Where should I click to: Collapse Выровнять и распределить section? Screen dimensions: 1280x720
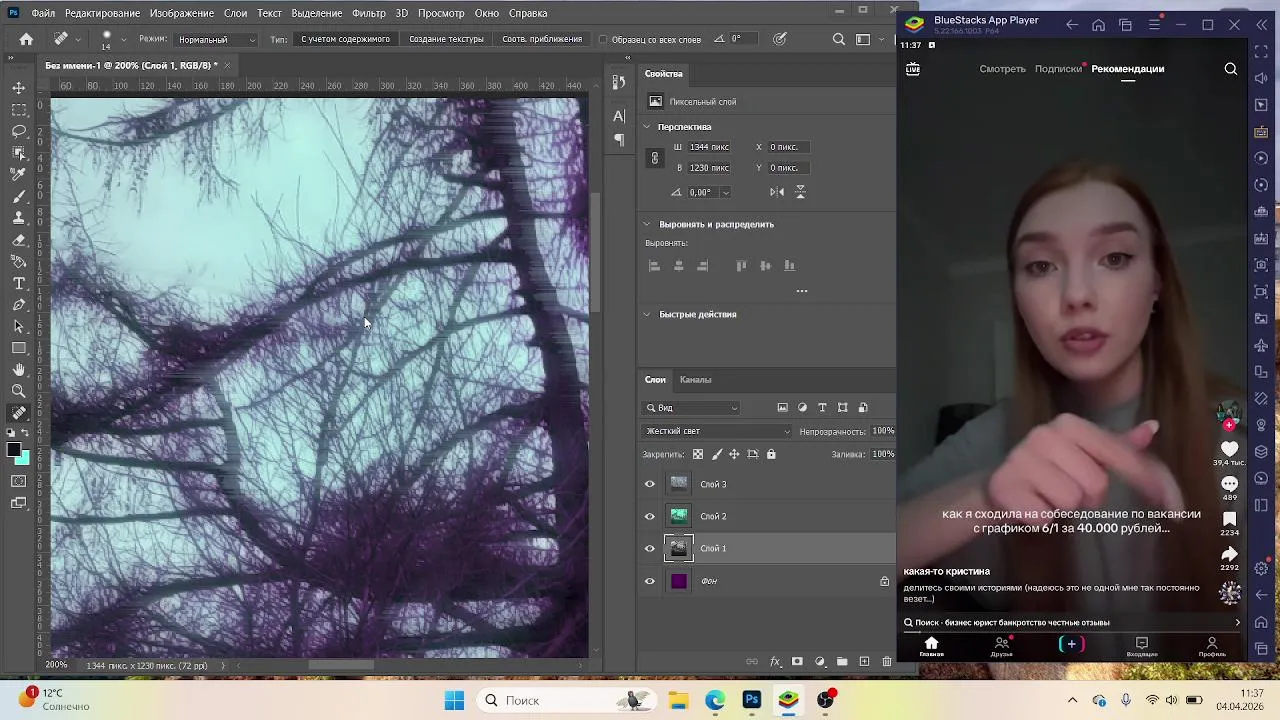point(647,224)
